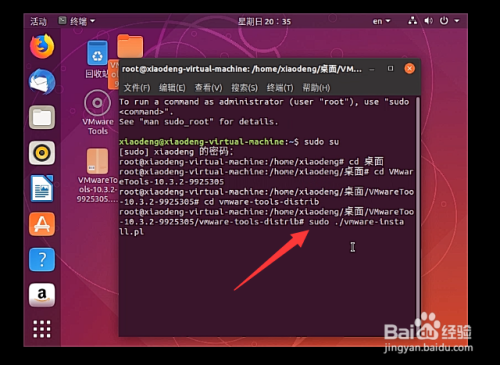The width and height of the screenshot is (500, 365).
Task: Open the clock and calendar panel
Action: point(264,22)
